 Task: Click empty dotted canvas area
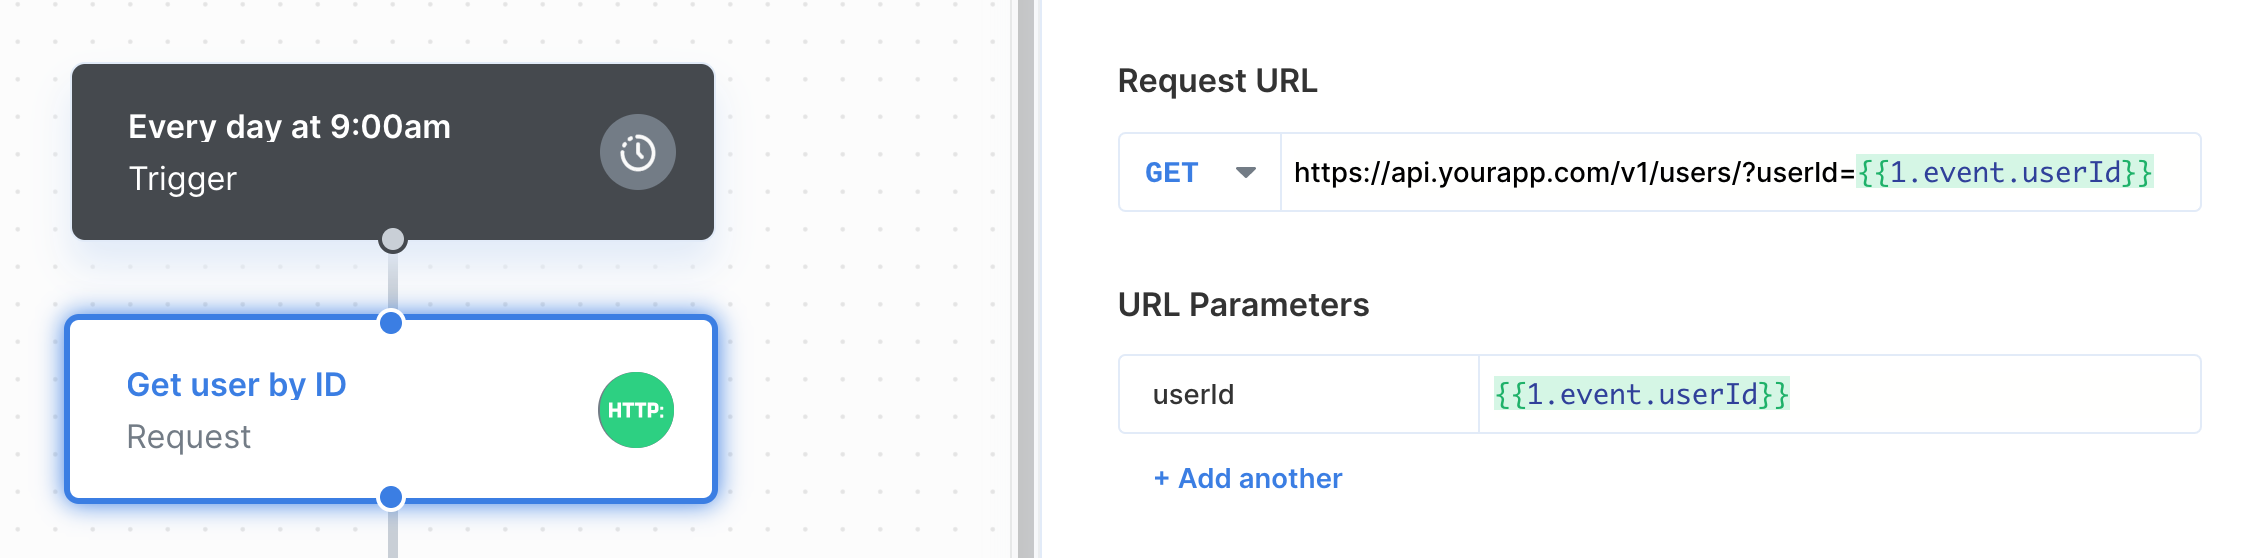tap(860, 300)
